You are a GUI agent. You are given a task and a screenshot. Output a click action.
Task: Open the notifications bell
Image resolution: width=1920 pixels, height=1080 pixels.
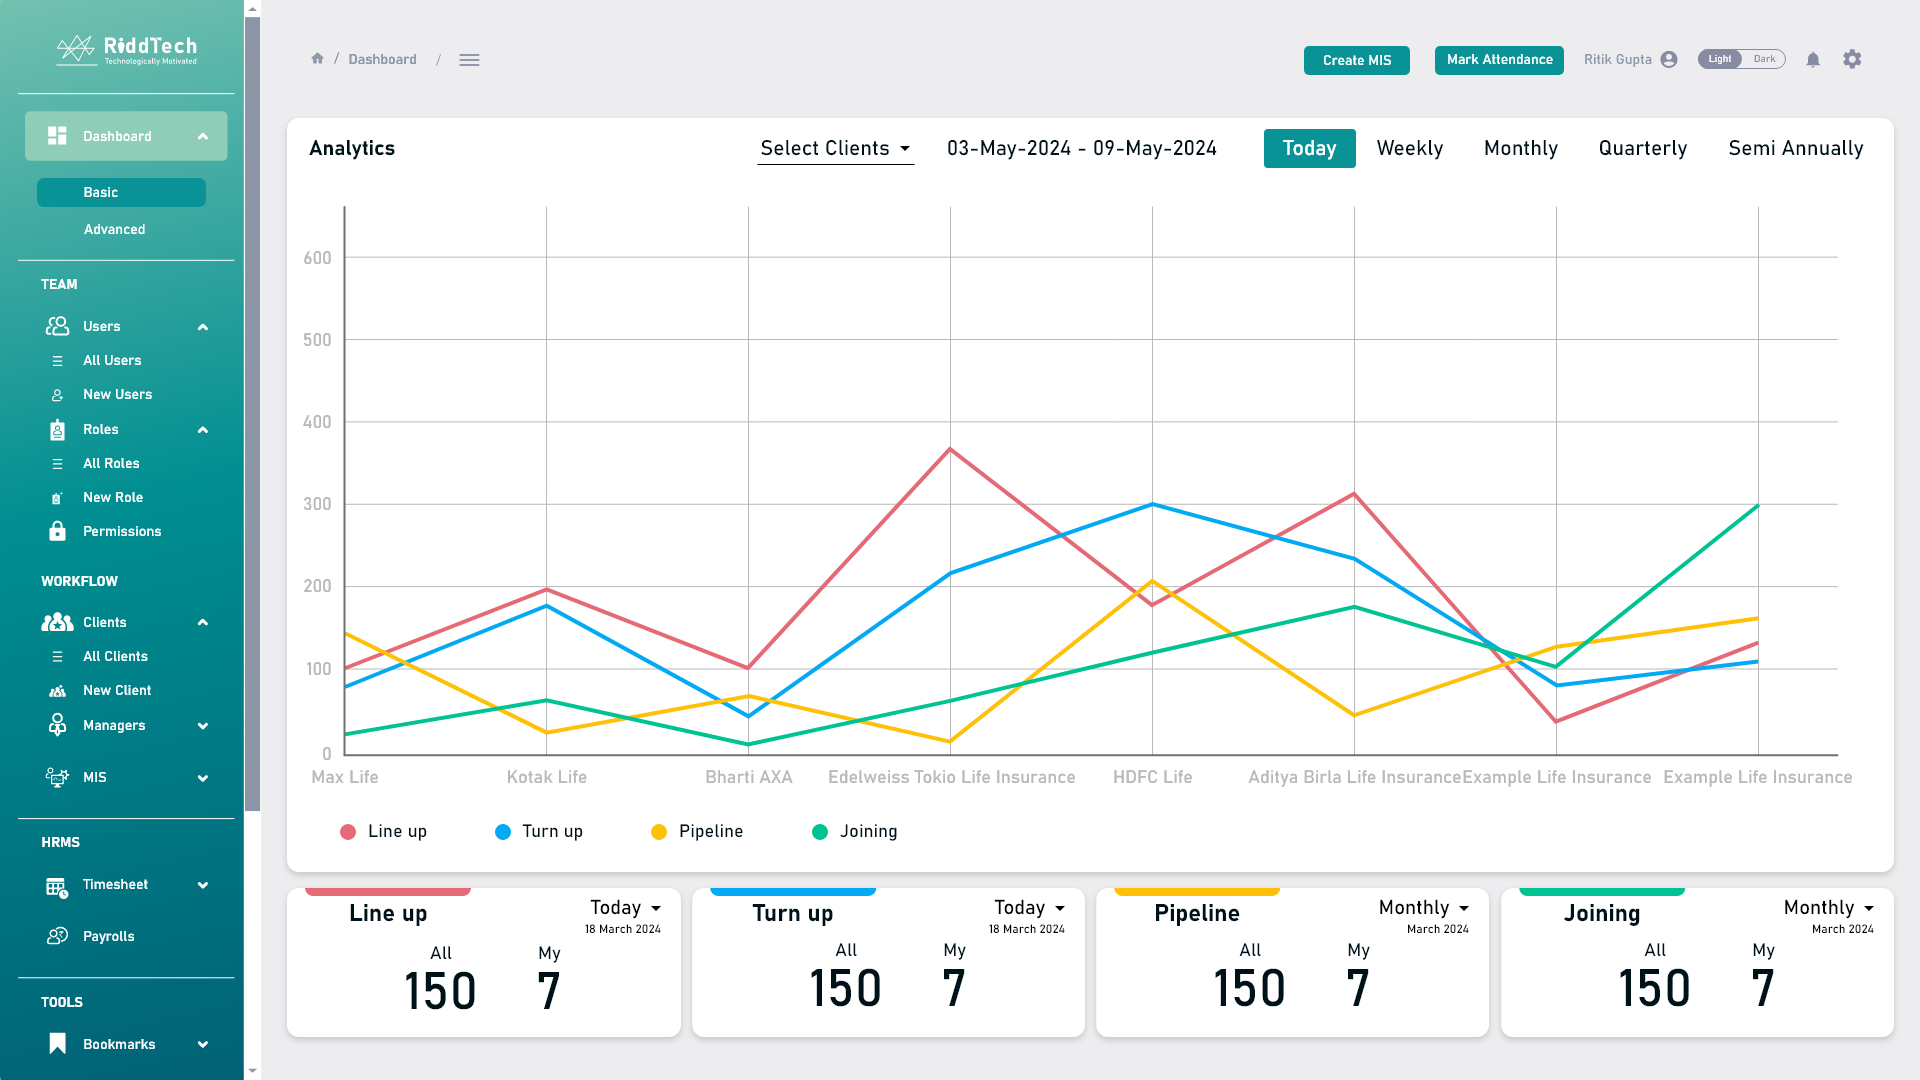click(1813, 59)
